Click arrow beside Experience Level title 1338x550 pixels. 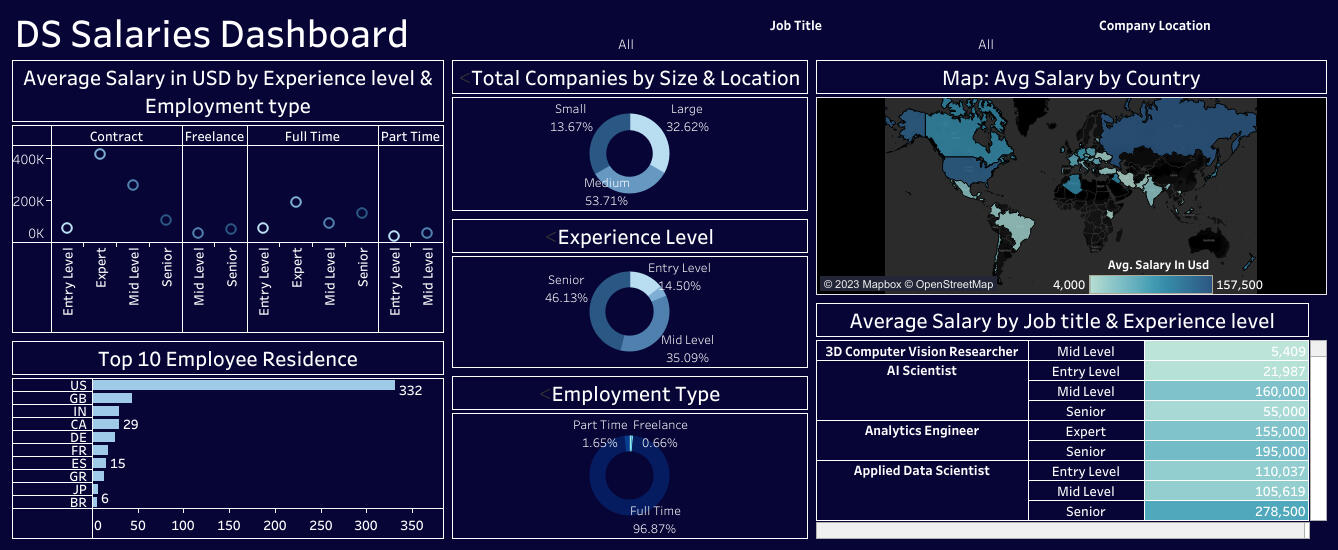click(551, 237)
